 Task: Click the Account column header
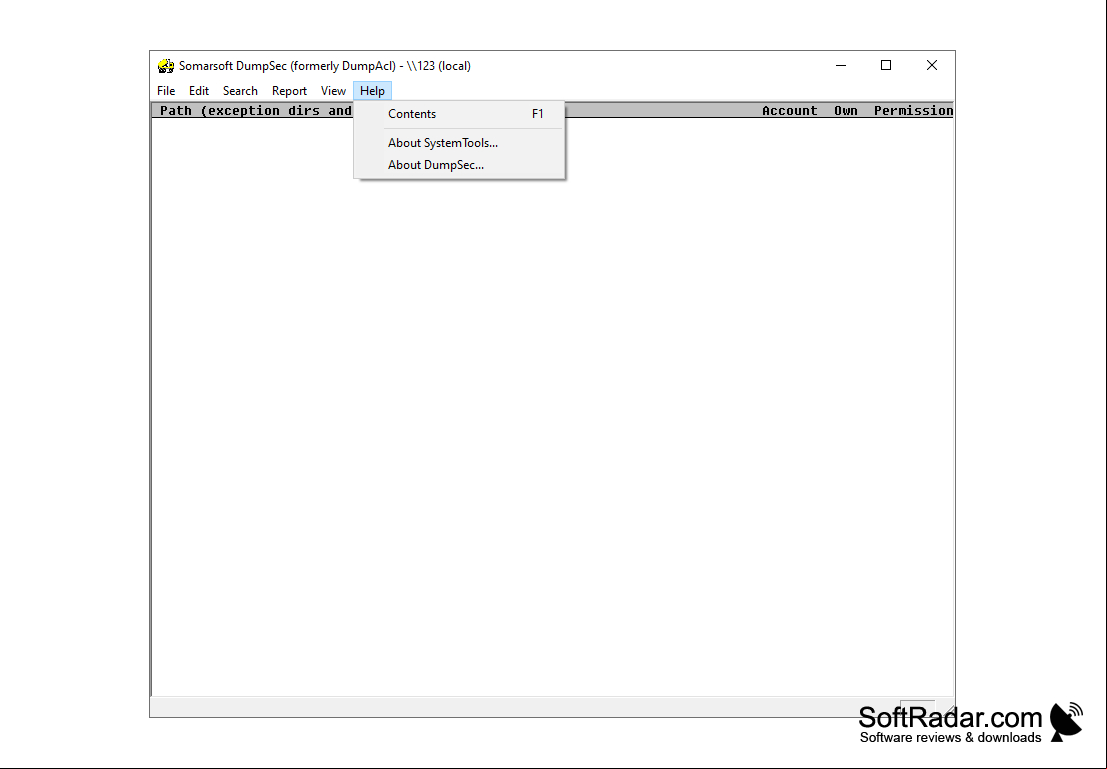pos(789,110)
